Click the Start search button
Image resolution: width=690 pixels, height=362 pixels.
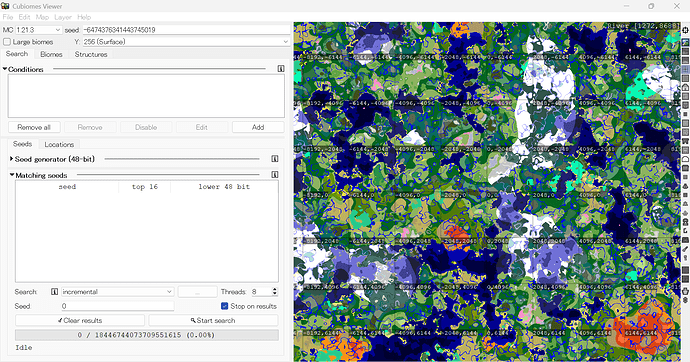coord(213,320)
